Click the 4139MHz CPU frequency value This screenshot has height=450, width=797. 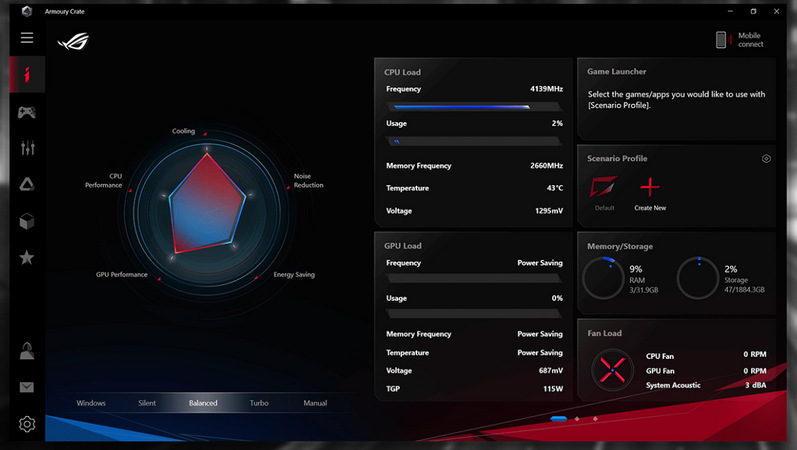546,89
